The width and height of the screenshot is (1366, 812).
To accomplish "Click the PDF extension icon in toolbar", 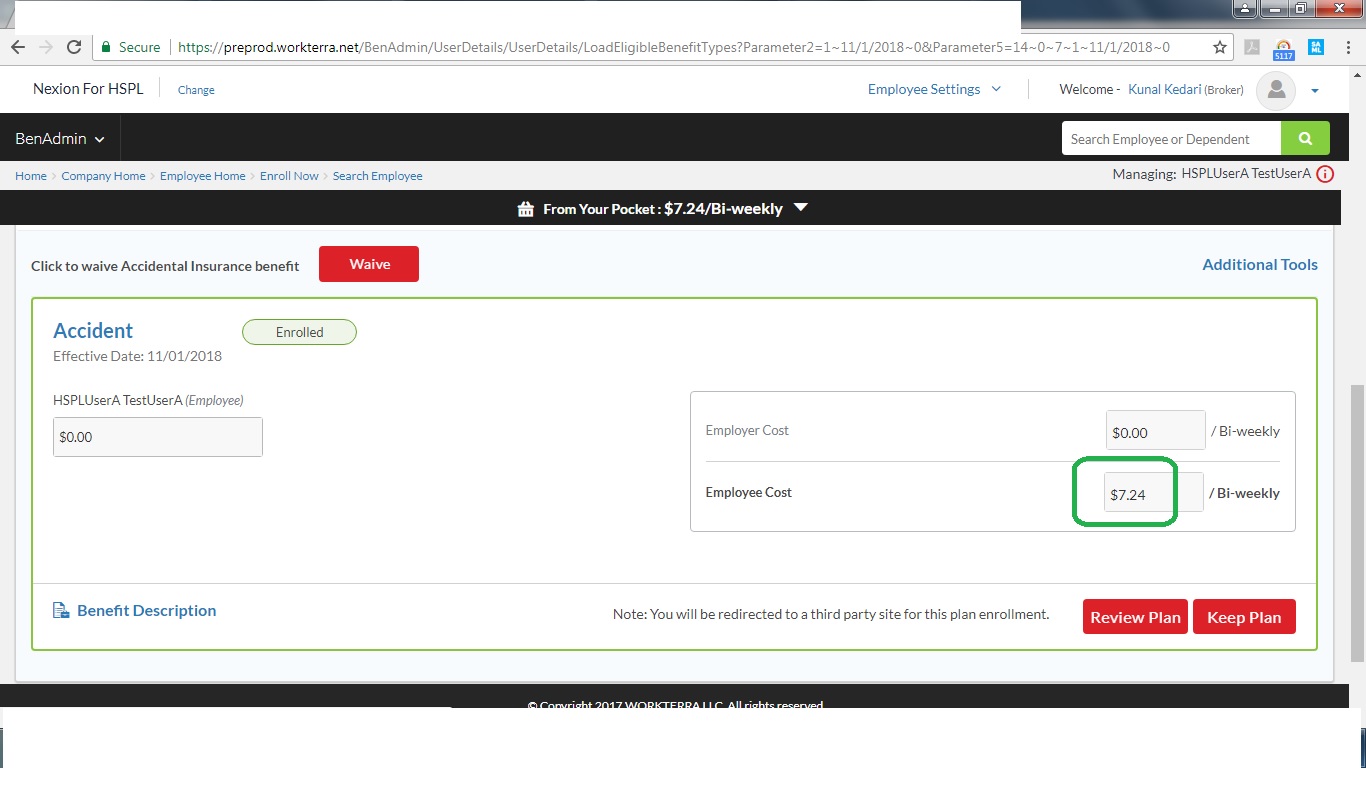I will point(1252,47).
